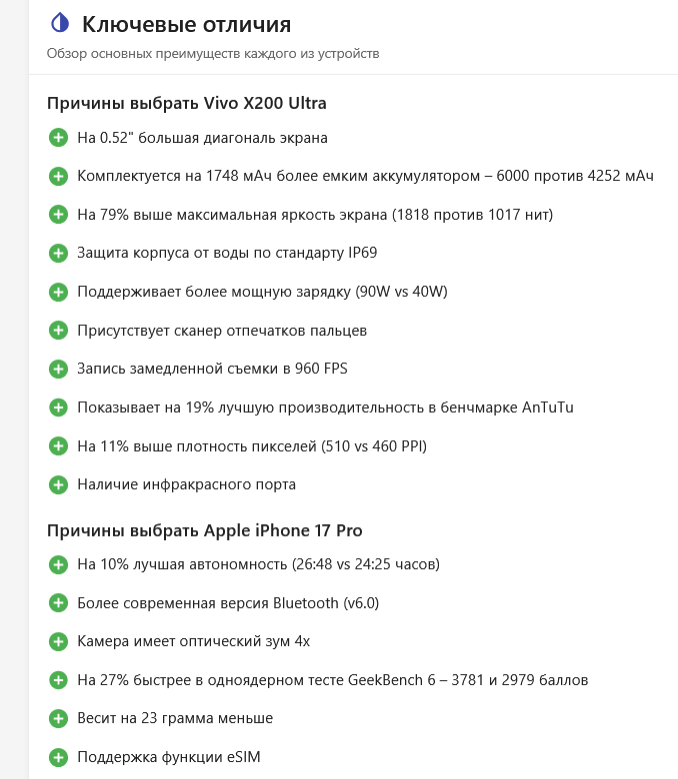This screenshot has width=678, height=779.
Task: Click green plus icon next to IP69 line
Action: pos(58,253)
